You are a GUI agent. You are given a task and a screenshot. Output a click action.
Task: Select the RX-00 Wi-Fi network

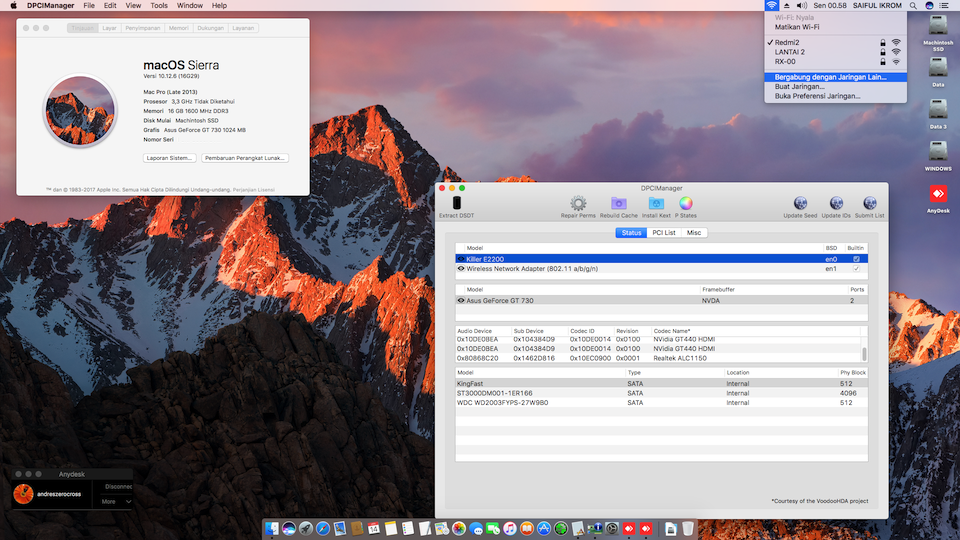(835, 62)
